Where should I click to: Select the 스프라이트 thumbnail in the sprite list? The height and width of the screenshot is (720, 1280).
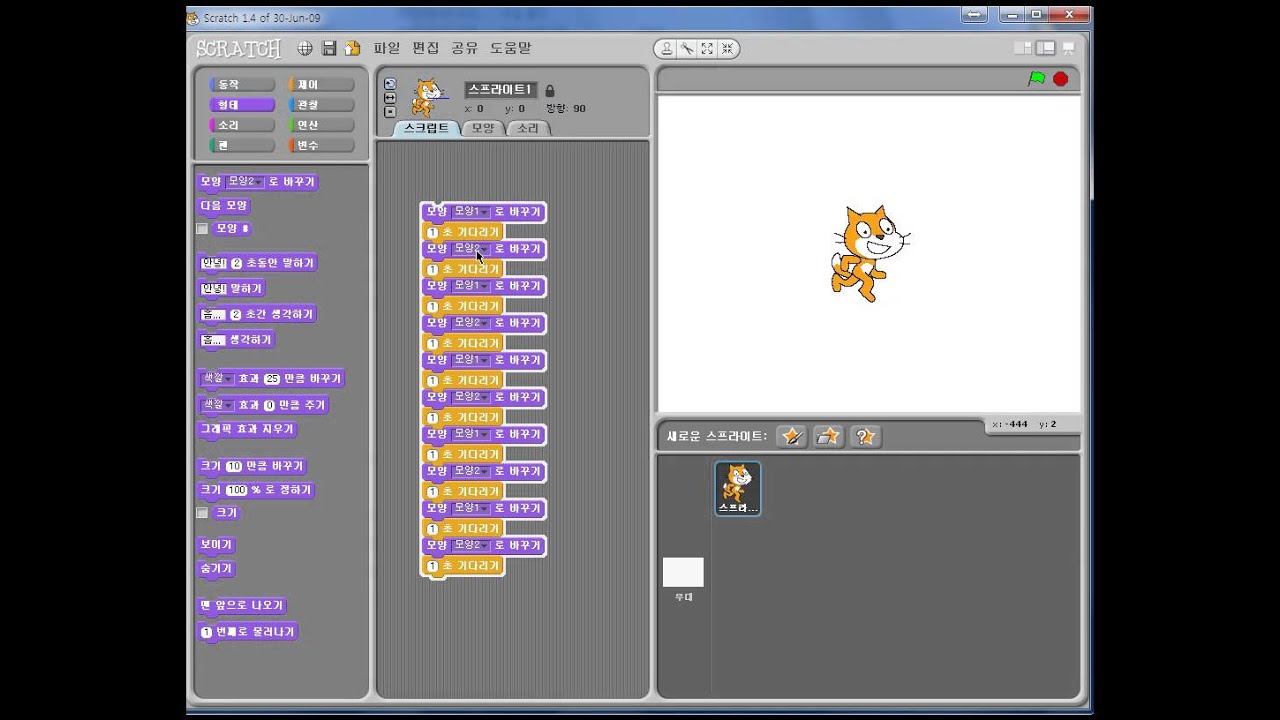click(x=738, y=488)
